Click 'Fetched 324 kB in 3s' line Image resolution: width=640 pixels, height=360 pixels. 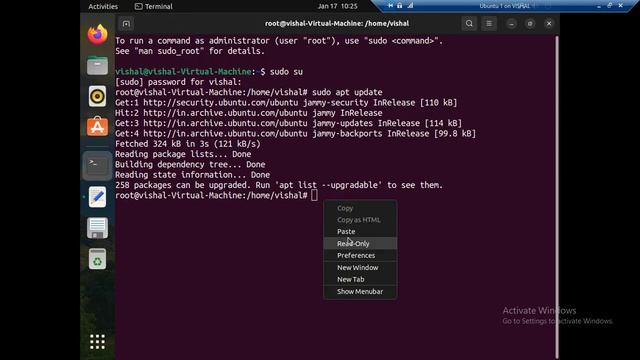[188, 144]
